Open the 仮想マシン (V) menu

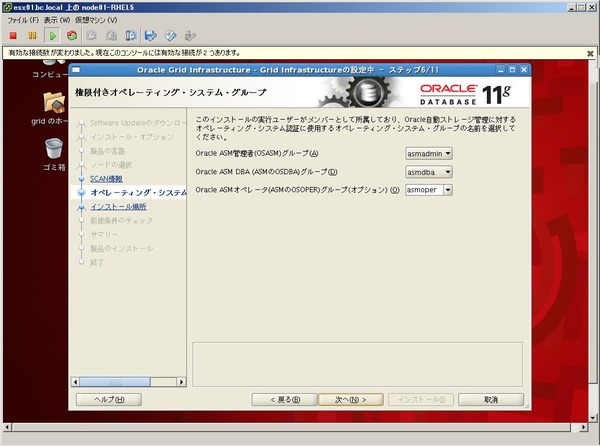96,20
